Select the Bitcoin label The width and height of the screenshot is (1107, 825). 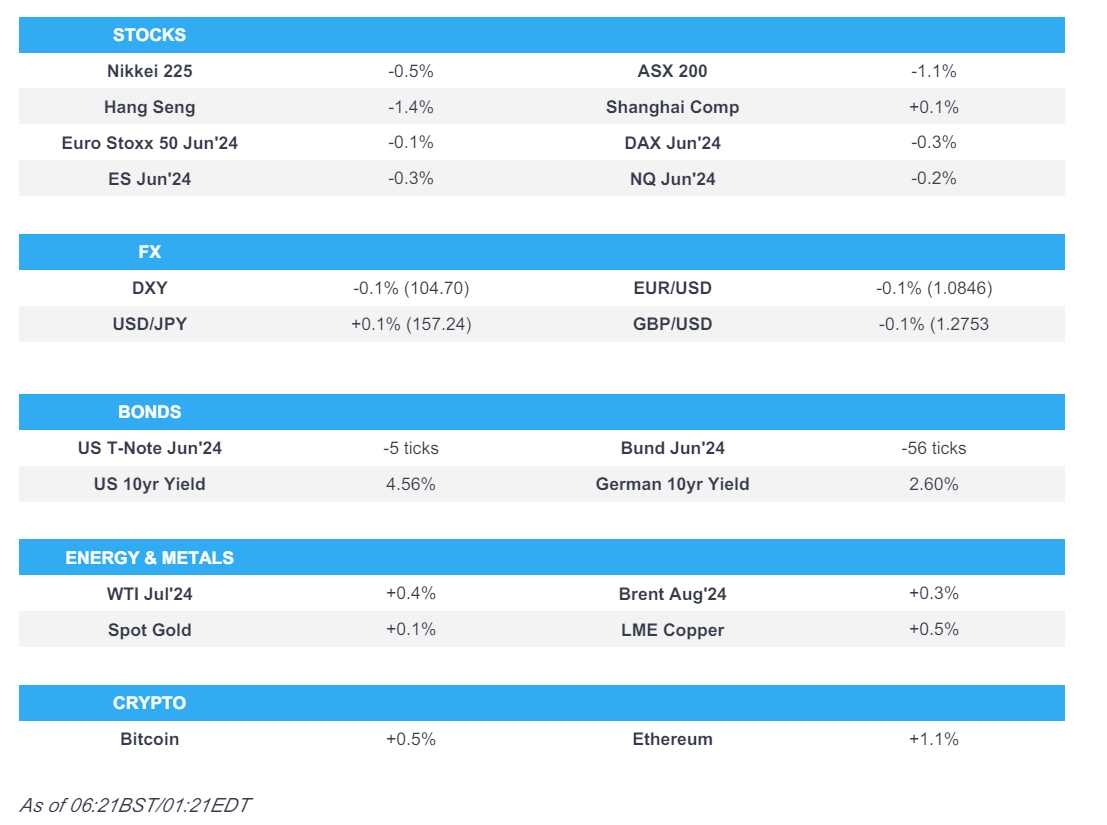tap(149, 740)
